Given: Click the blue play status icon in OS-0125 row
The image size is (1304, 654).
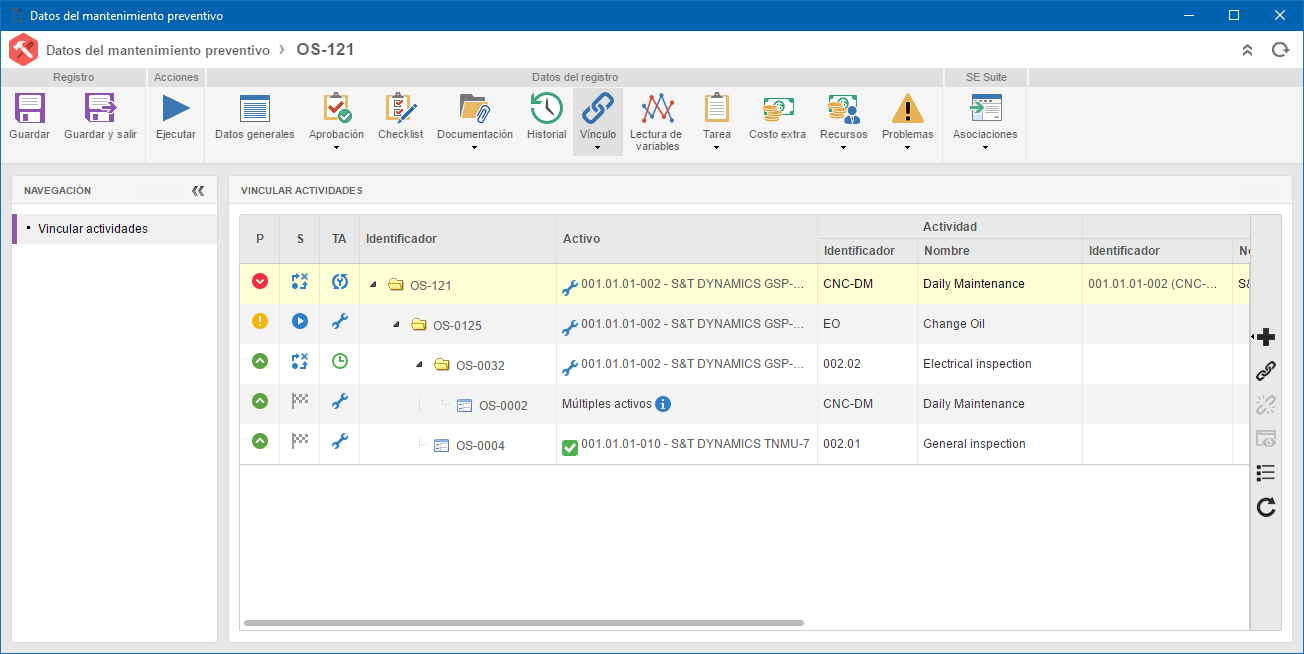Looking at the screenshot, I should [x=299, y=321].
